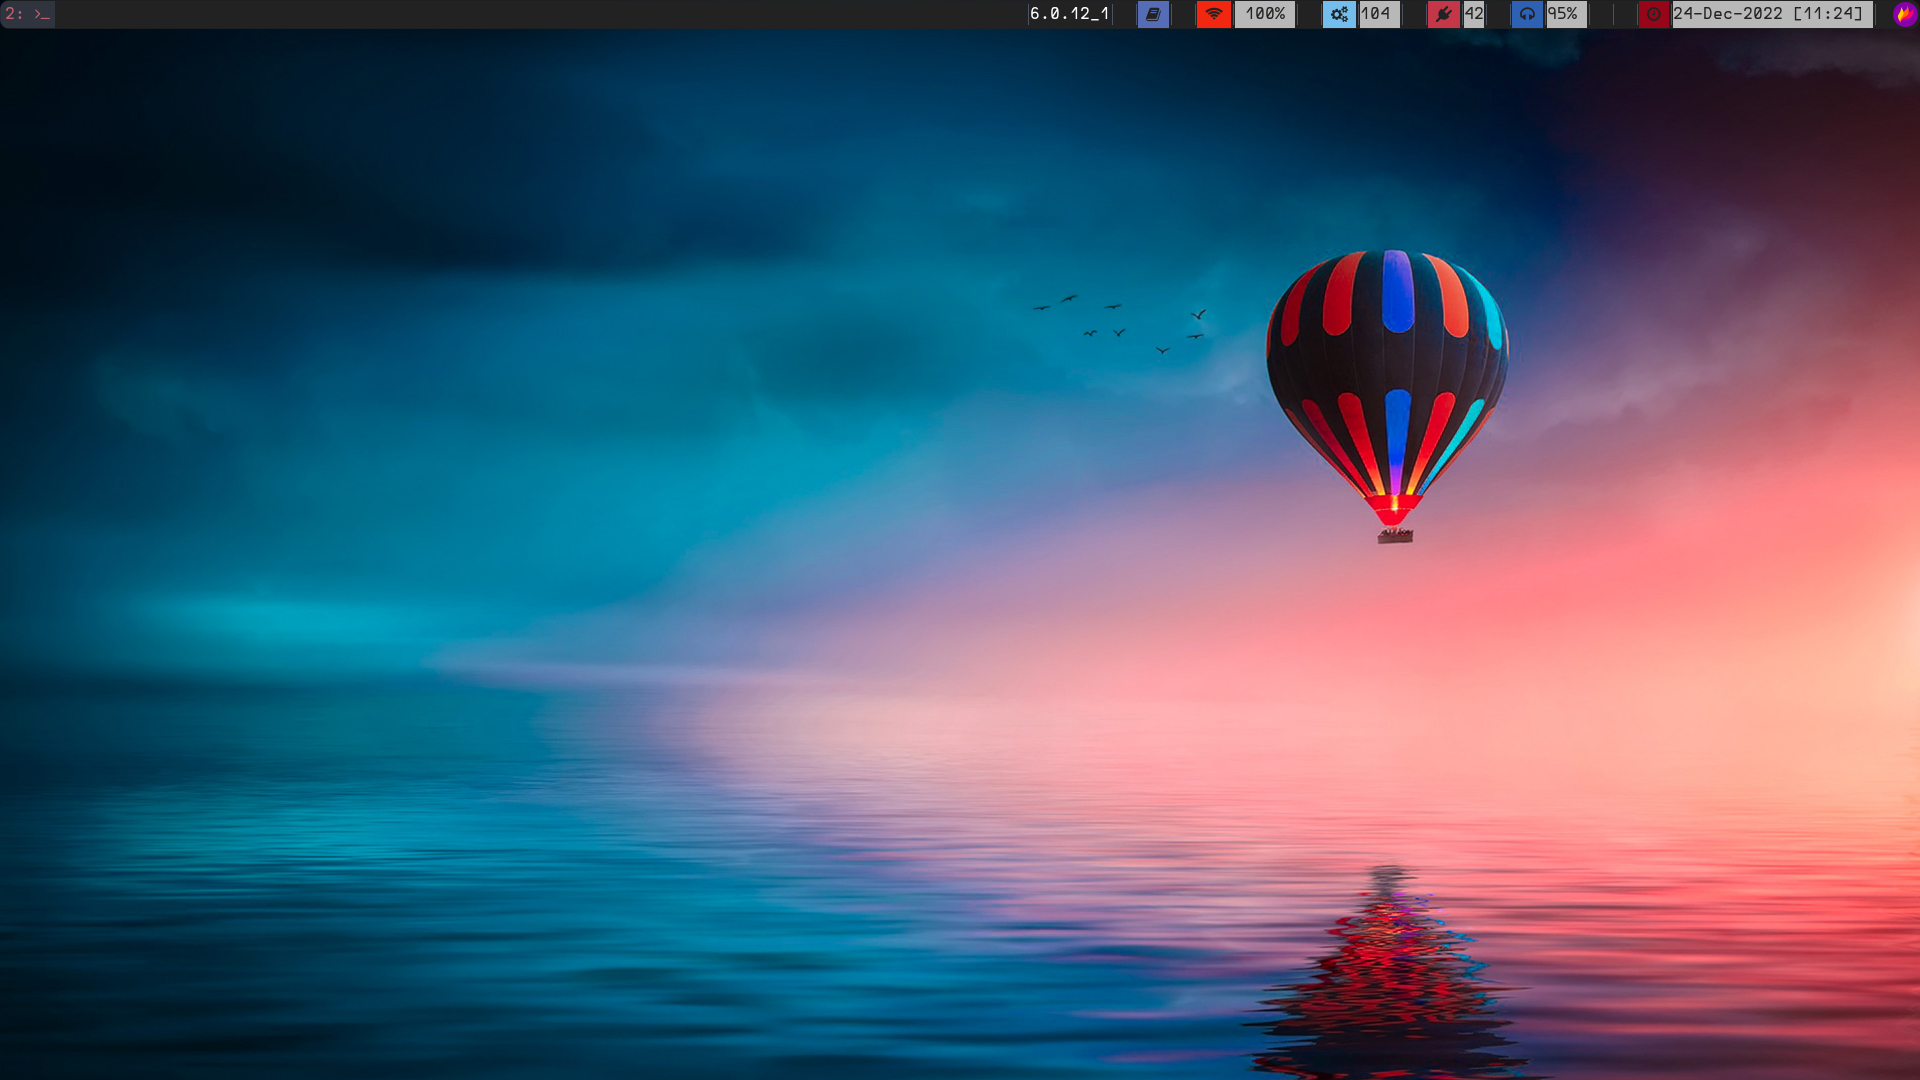Click the 42 value beside plug icon
Viewport: 1920px width, 1080px height.
click(1474, 14)
